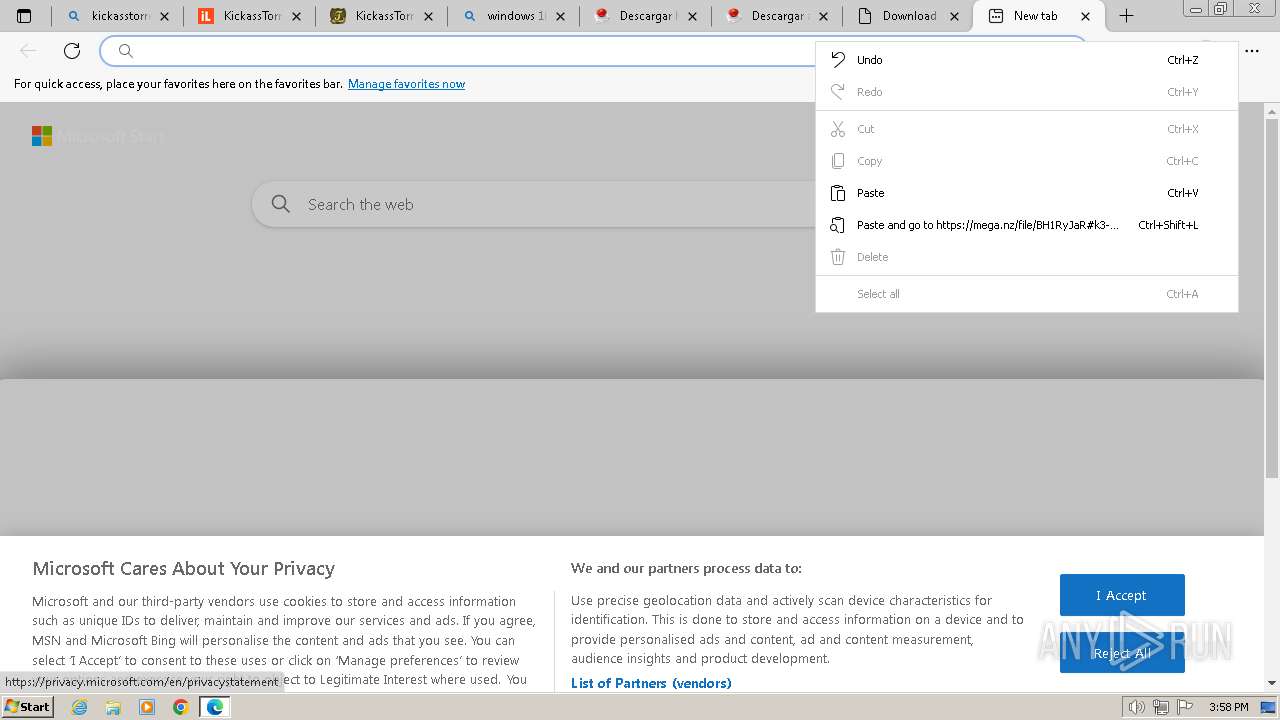This screenshot has width=1280, height=720.
Task: Open File Explorer from the taskbar
Action: (113, 707)
